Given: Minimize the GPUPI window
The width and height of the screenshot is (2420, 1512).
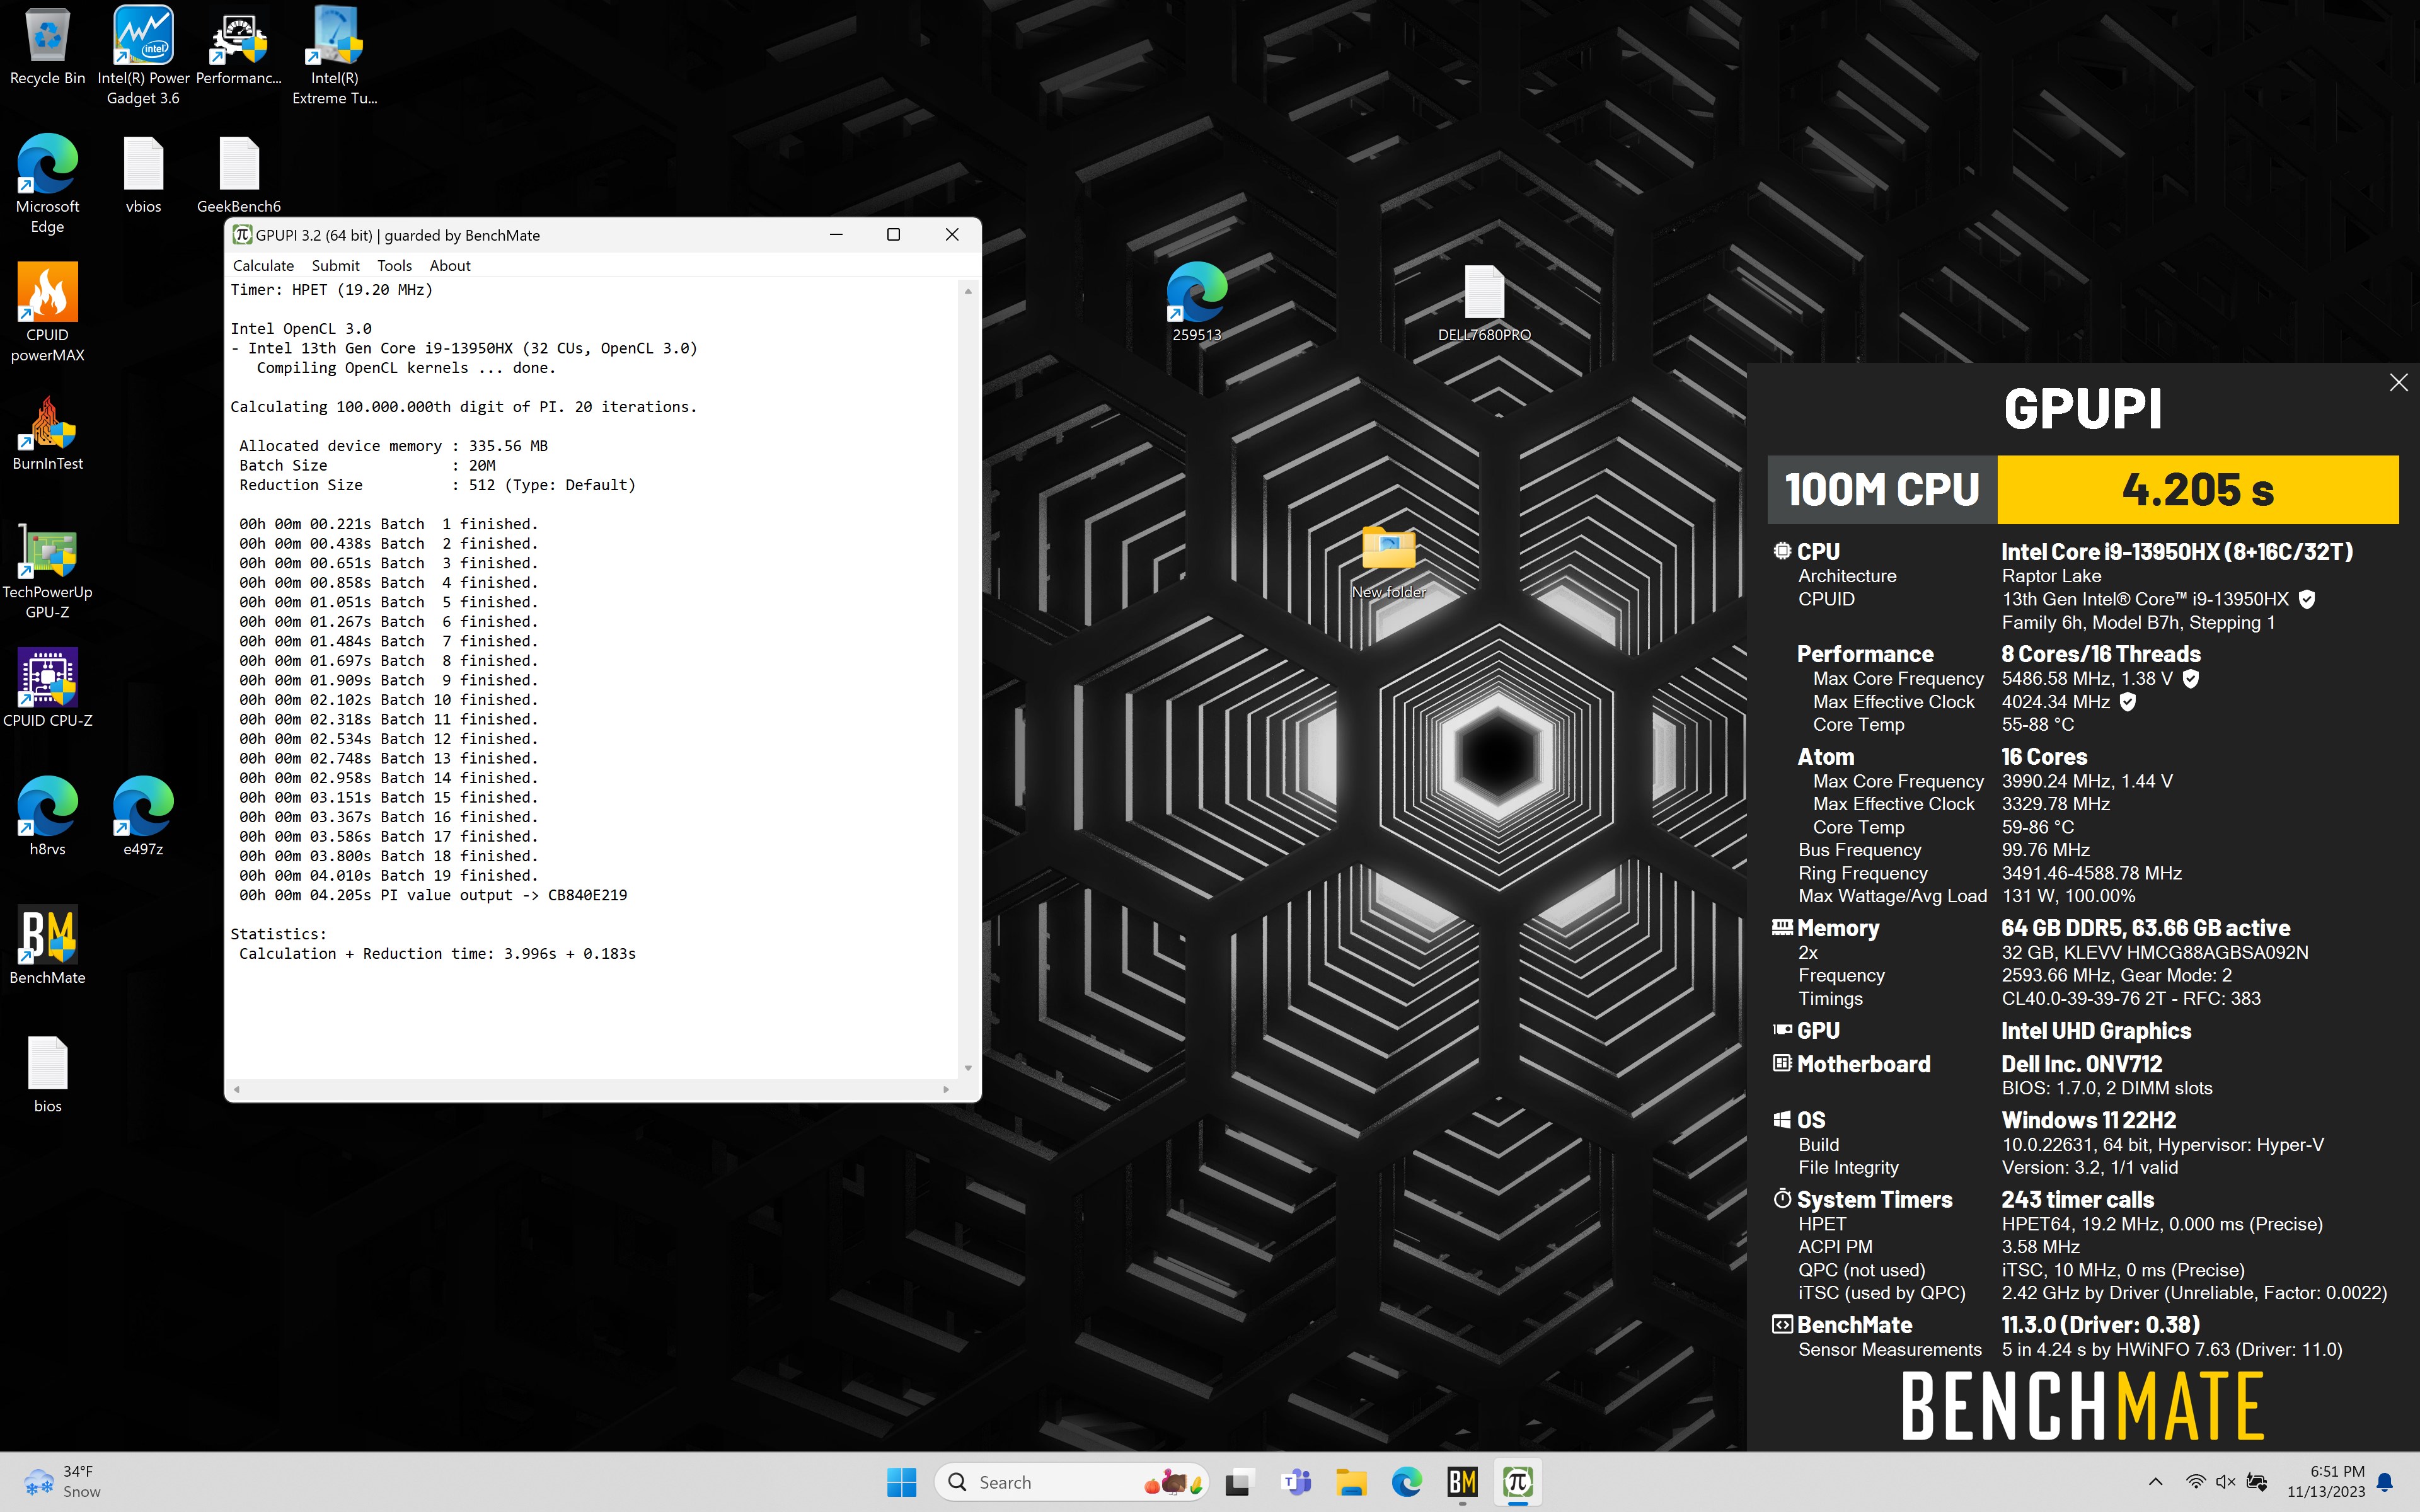Looking at the screenshot, I should tap(836, 234).
